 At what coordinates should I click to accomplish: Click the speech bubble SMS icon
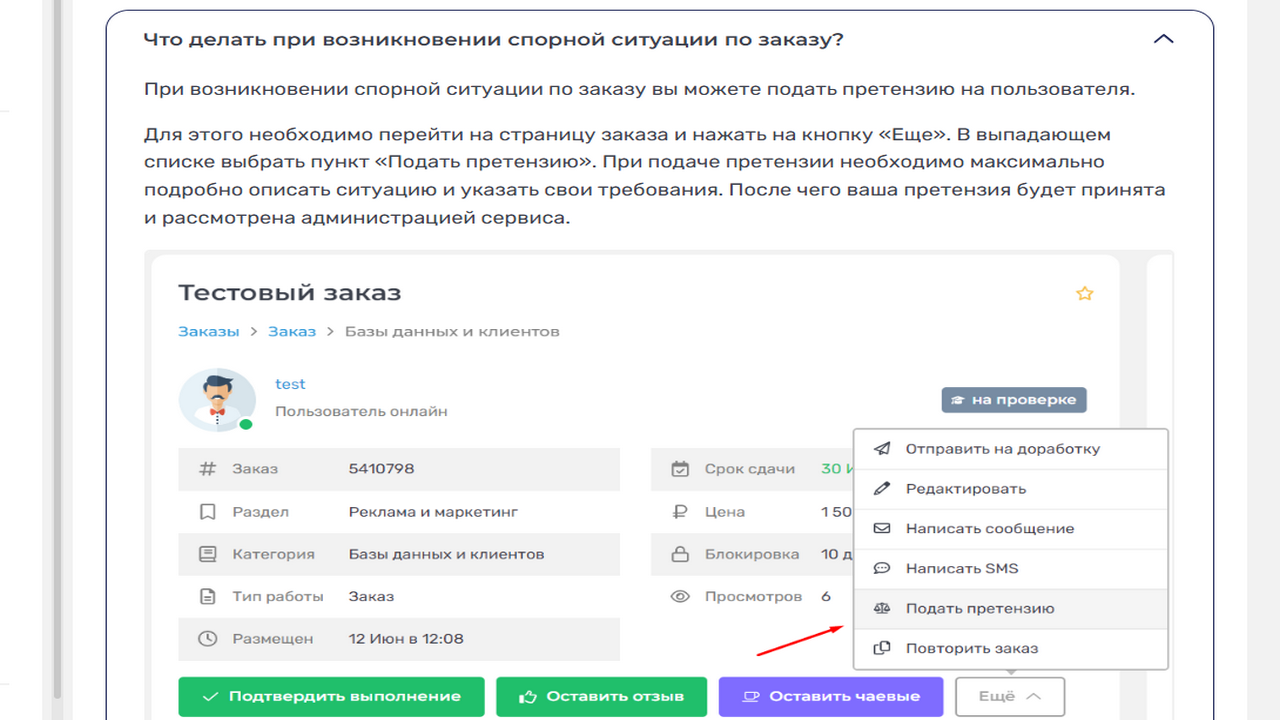(882, 569)
